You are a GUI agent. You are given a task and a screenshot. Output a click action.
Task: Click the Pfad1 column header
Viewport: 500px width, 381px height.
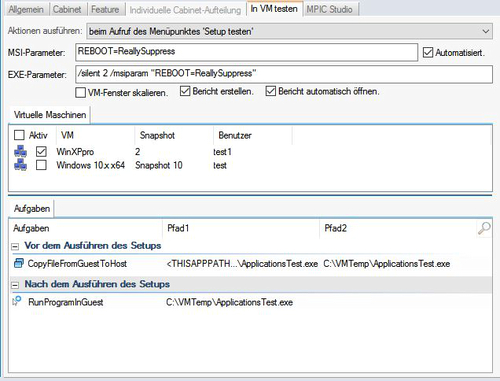point(241,228)
